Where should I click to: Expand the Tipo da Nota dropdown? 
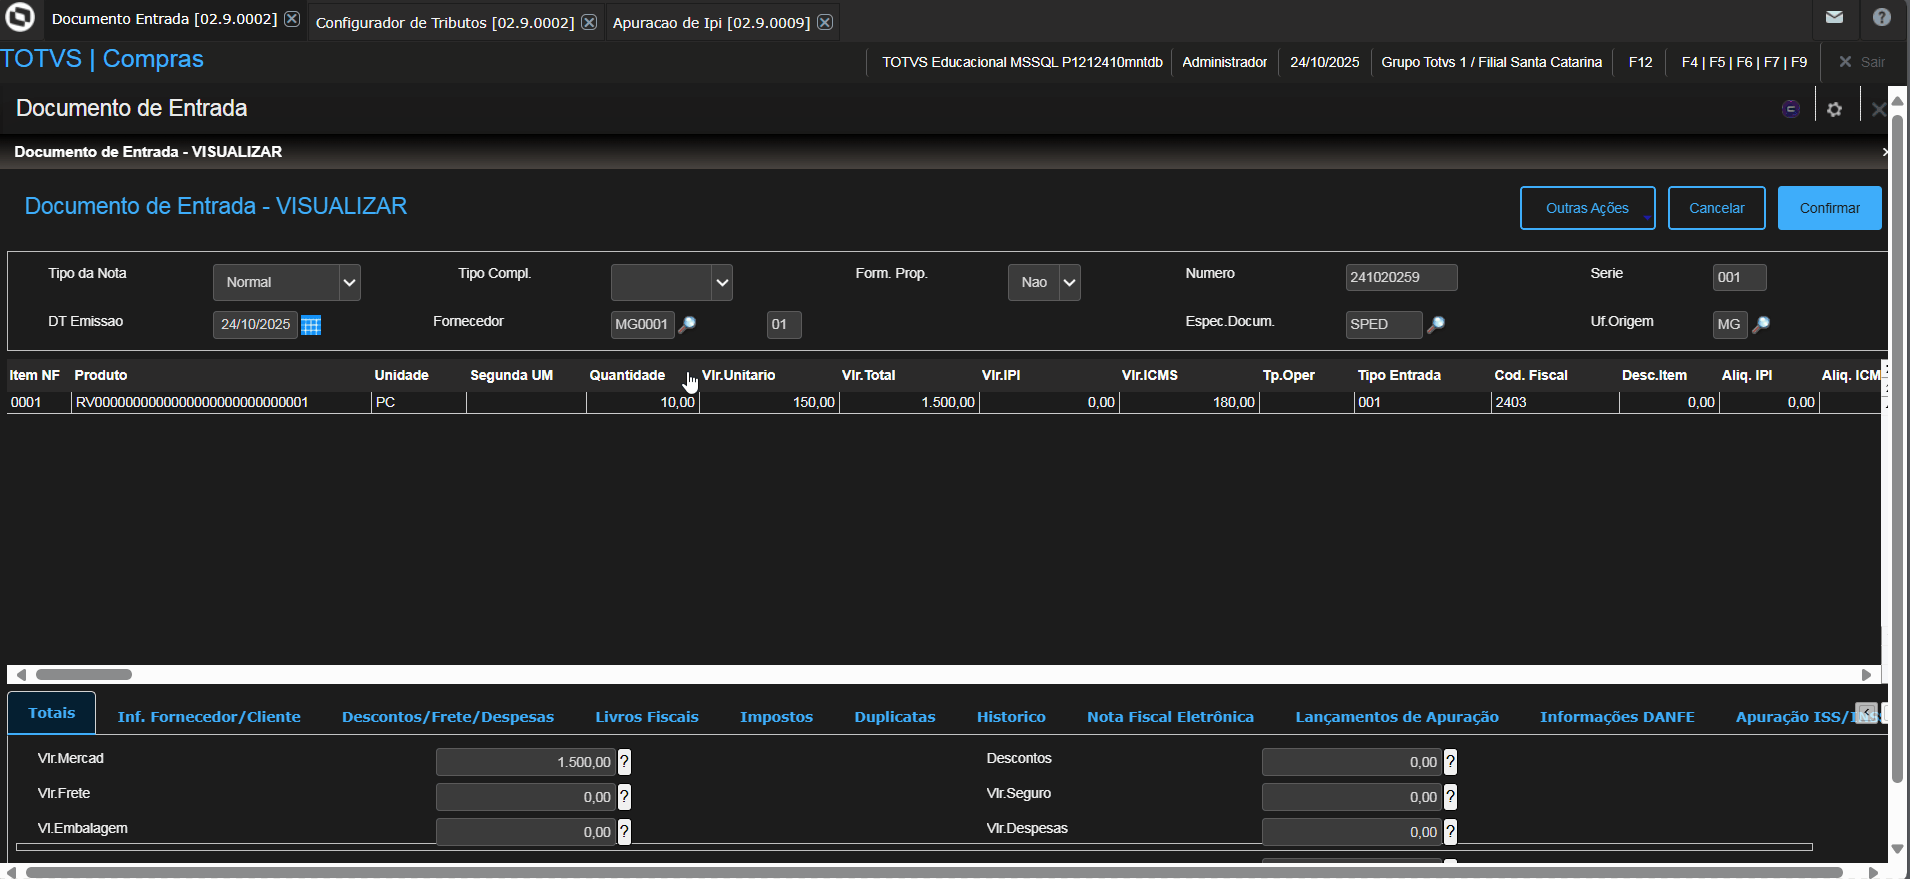coord(349,283)
